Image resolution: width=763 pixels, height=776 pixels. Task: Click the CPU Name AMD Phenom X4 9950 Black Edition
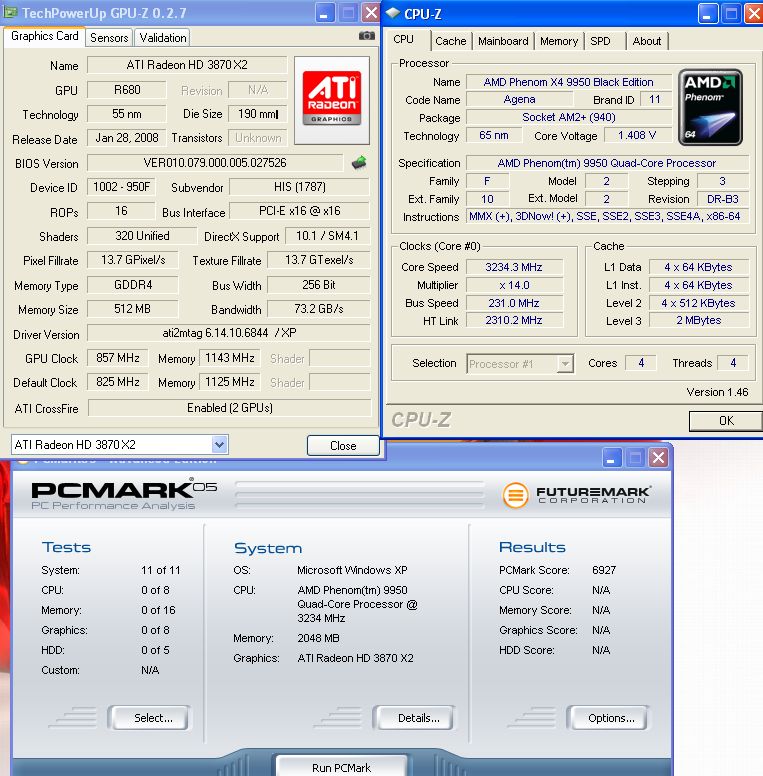(x=569, y=82)
